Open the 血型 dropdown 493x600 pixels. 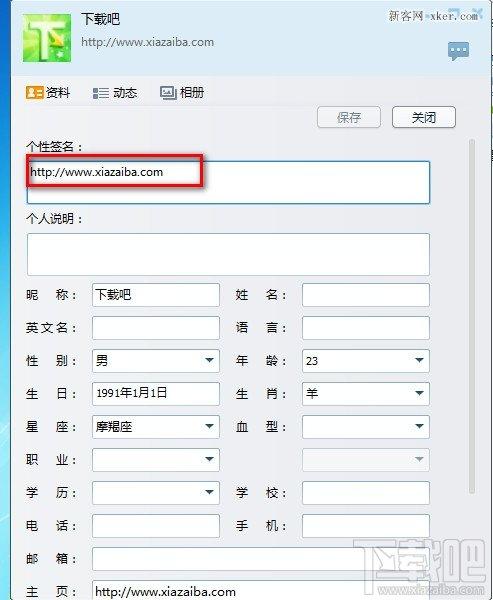click(x=366, y=427)
